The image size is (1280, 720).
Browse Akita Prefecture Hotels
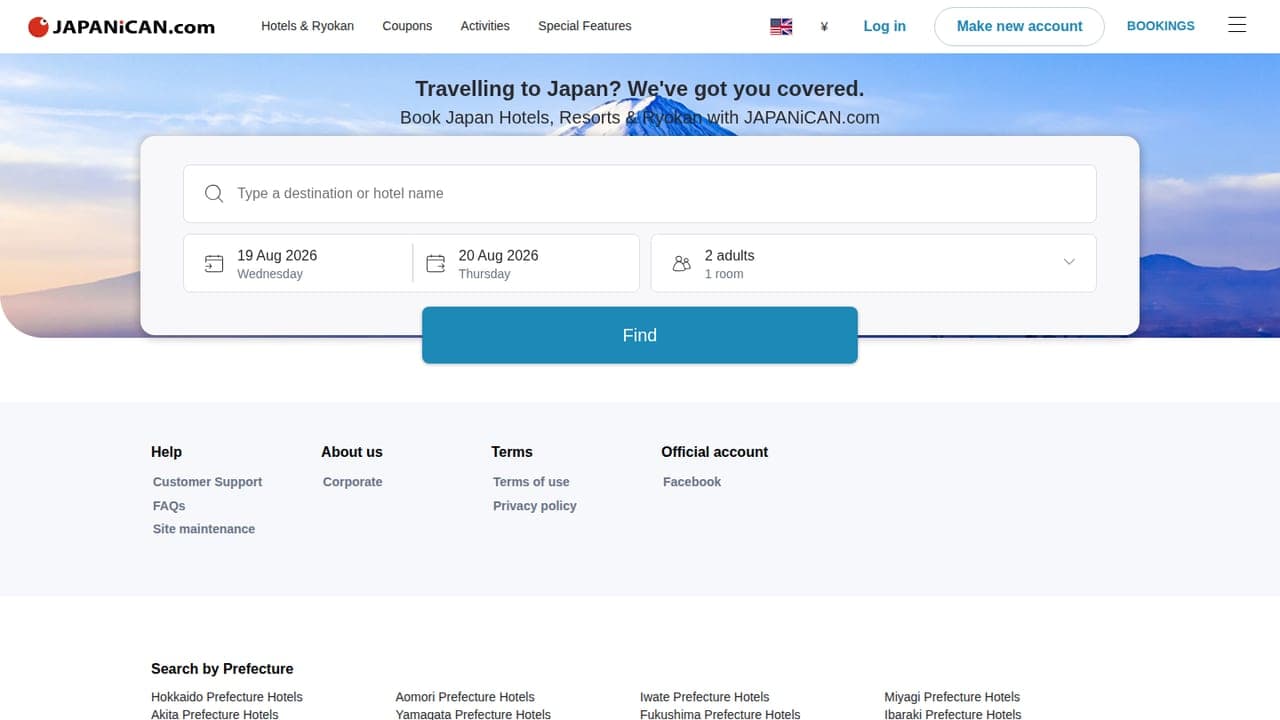(215, 714)
